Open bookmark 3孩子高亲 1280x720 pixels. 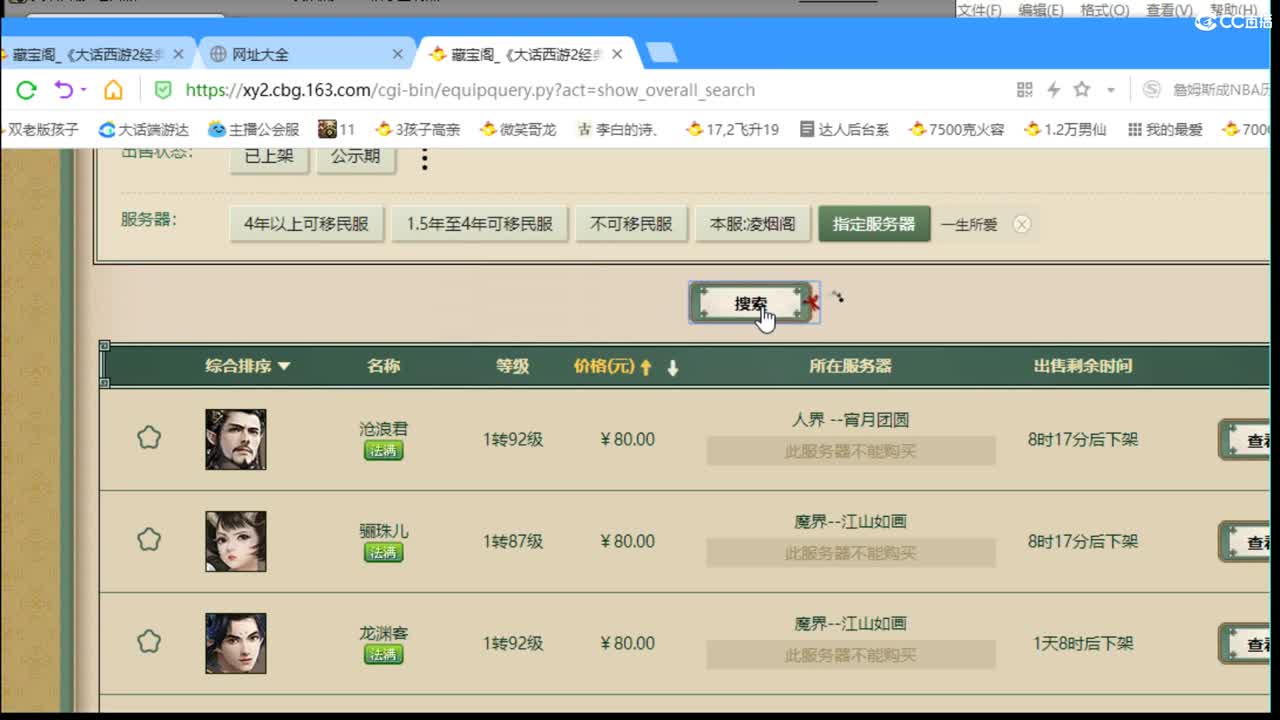[x=417, y=129]
